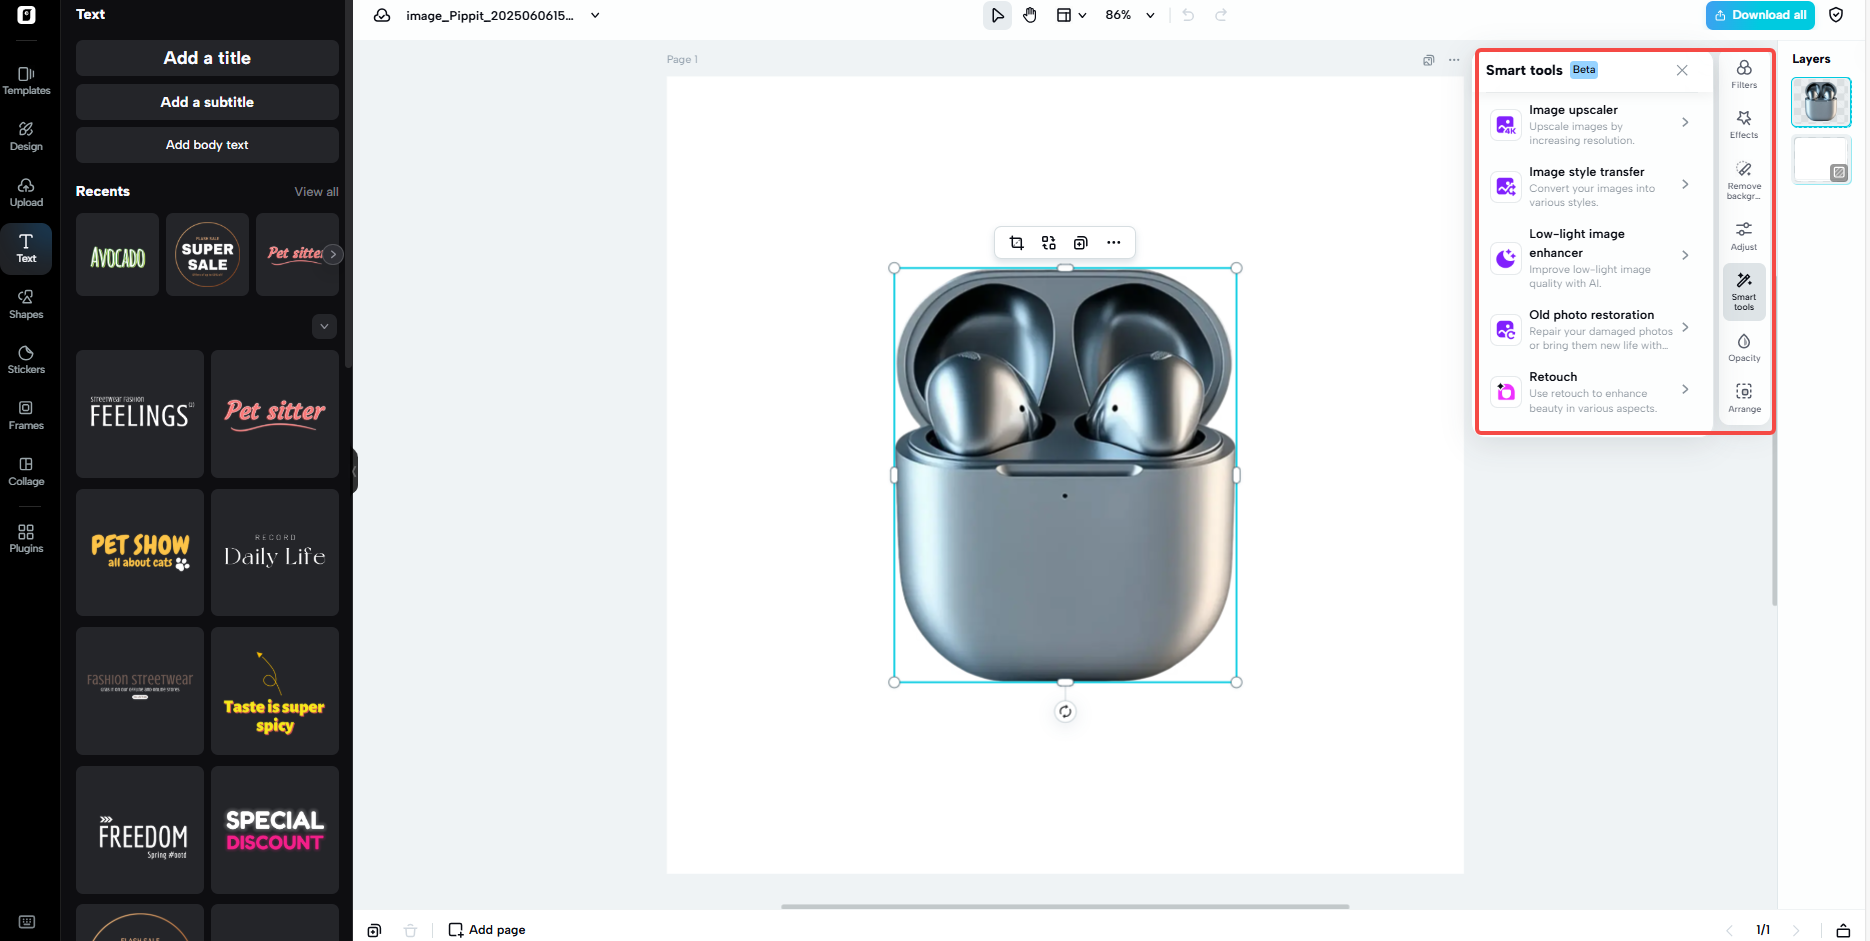
Task: Click the Download all button
Action: coord(1760,15)
